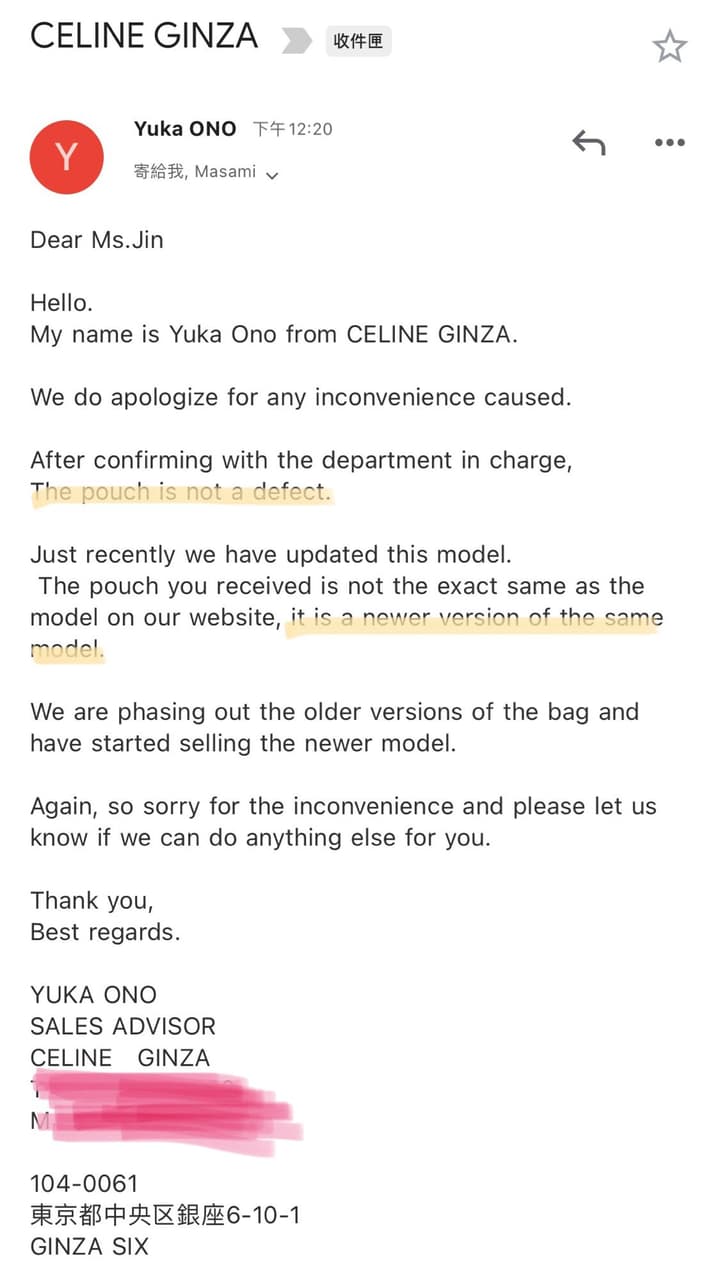
Task: Click the SALES ADVISOR title in signature
Action: (123, 1026)
